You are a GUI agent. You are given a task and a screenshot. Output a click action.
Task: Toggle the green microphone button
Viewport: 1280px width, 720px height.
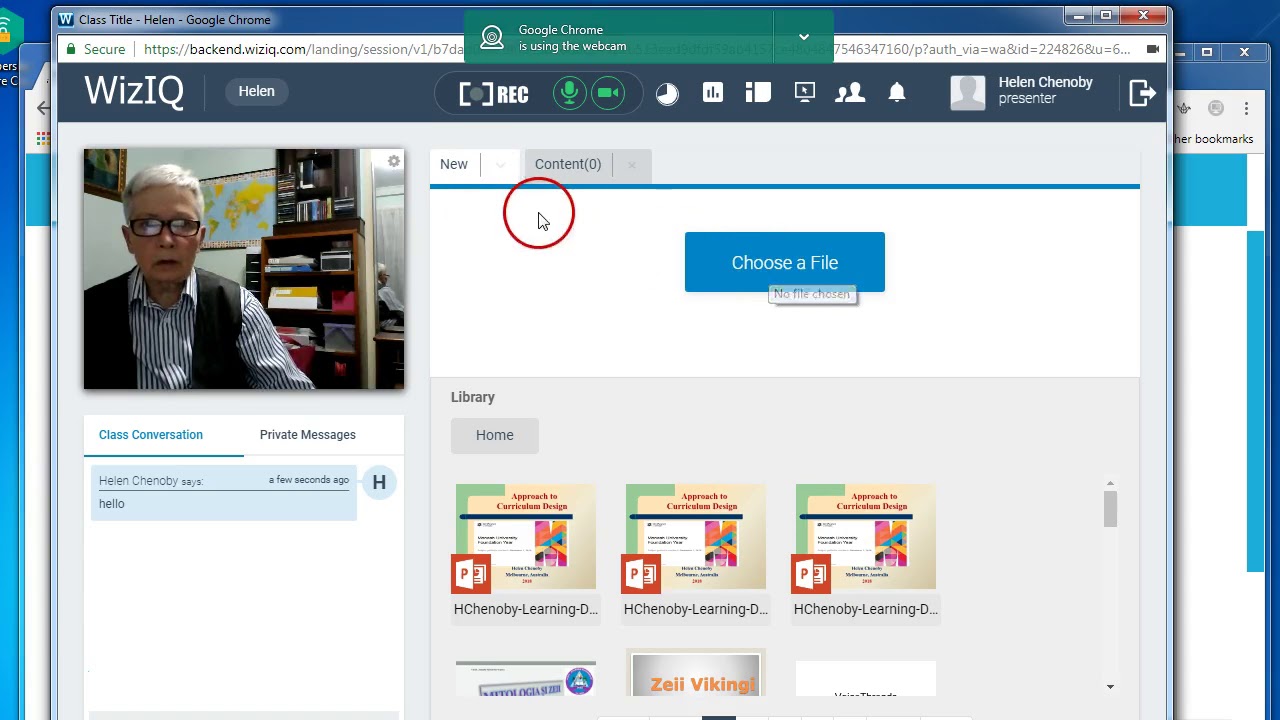[569, 93]
